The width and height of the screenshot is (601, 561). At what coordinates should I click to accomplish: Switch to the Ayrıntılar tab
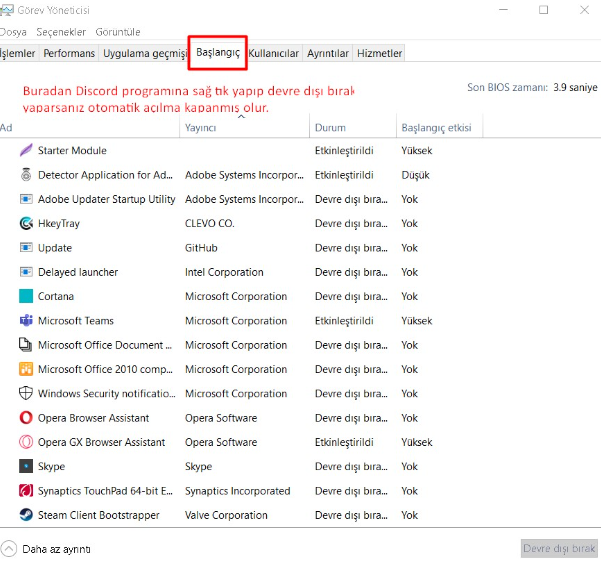coord(328,53)
